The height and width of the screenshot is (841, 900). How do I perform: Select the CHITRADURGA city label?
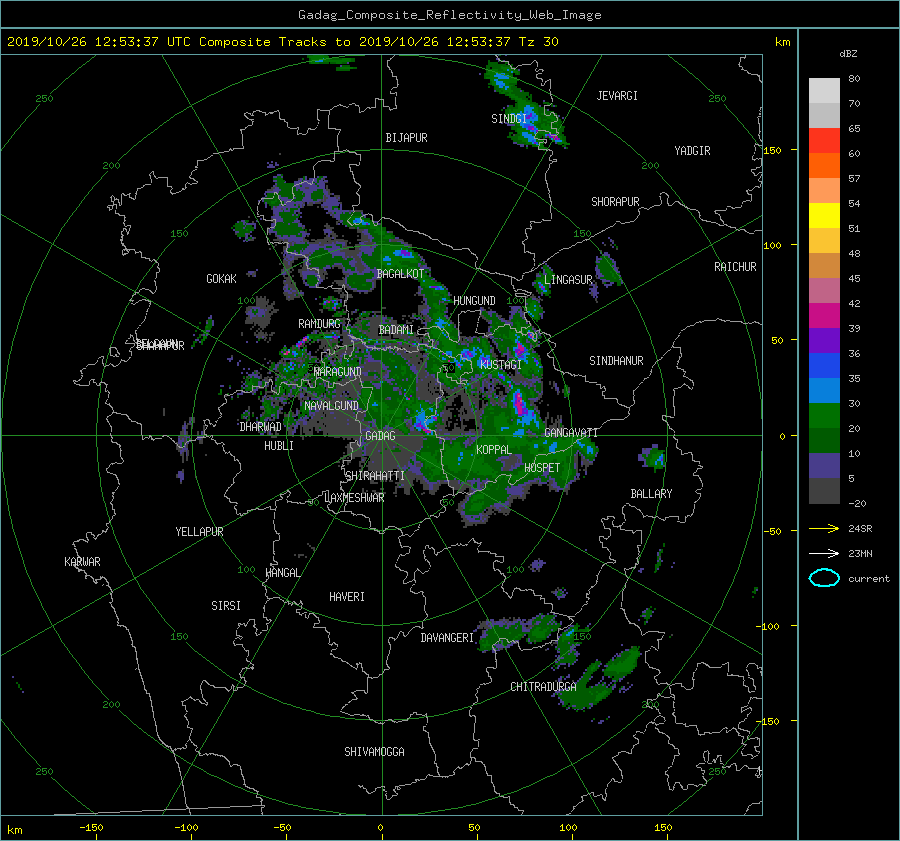543,687
